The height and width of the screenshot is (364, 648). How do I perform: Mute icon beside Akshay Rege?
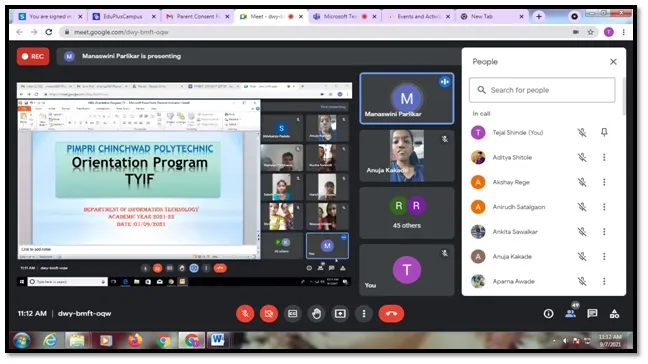582,182
